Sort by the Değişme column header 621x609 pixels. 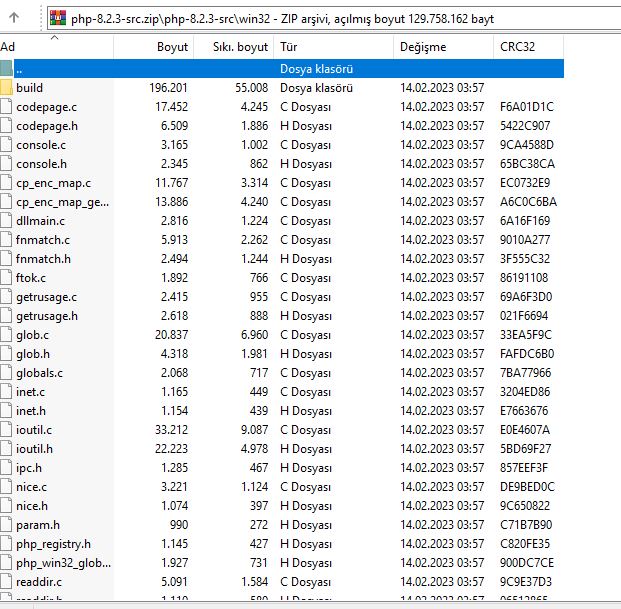[x=444, y=47]
